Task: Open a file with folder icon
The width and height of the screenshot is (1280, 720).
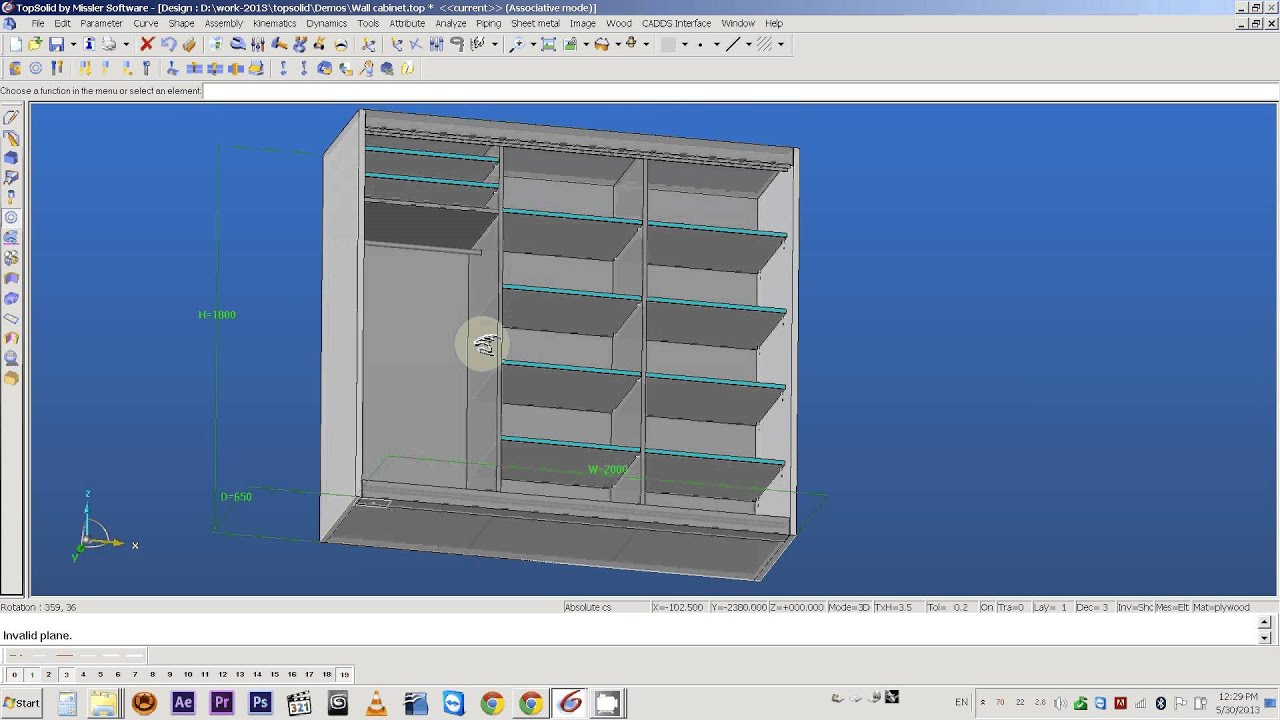Action: pos(35,44)
